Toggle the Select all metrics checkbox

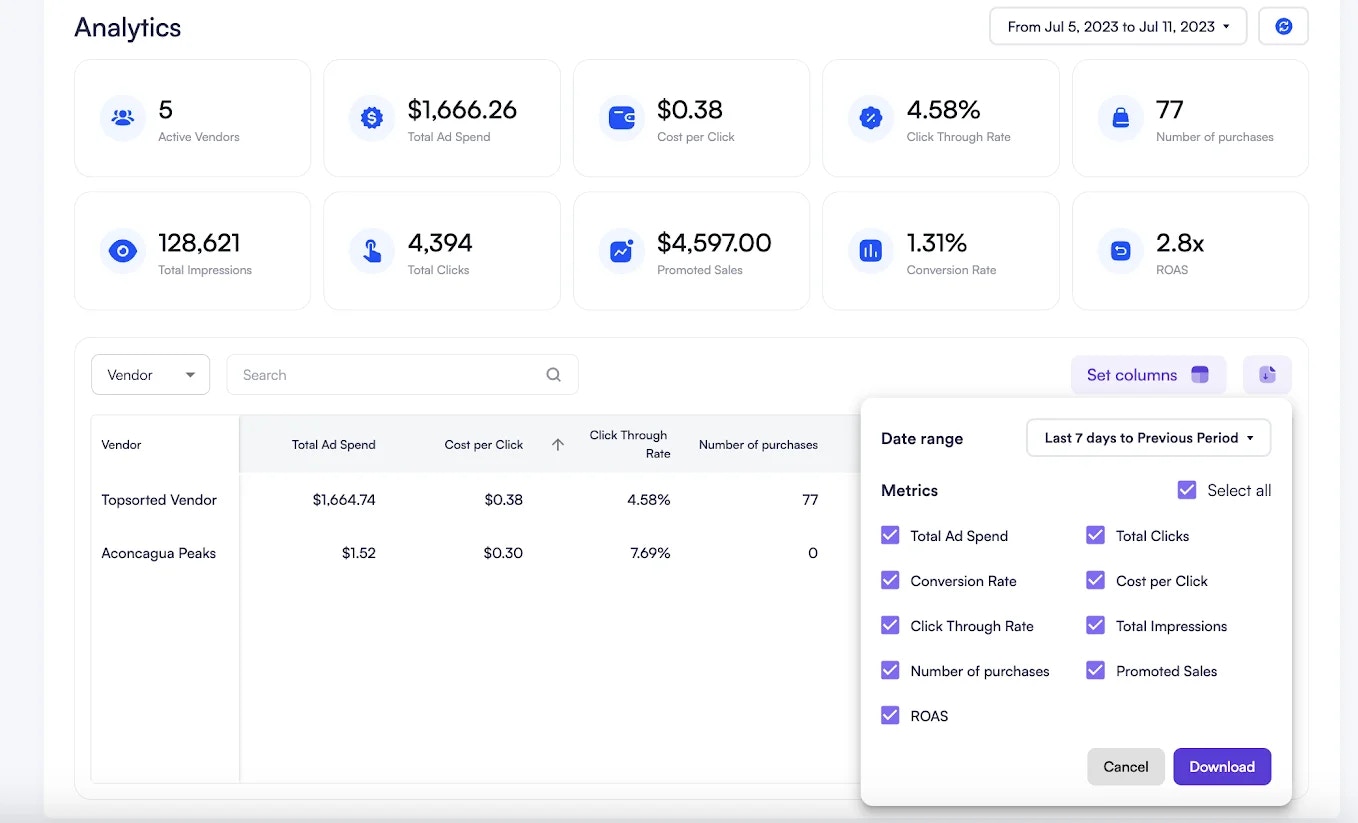(x=1187, y=490)
